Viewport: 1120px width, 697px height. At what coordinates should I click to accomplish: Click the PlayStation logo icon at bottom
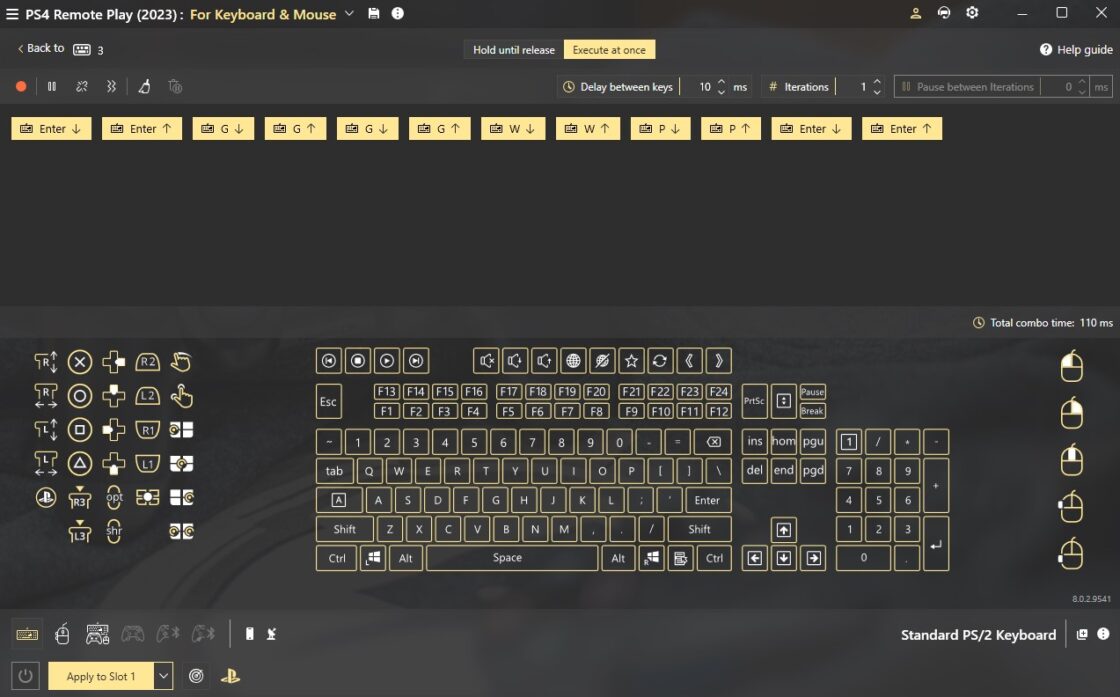(230, 676)
